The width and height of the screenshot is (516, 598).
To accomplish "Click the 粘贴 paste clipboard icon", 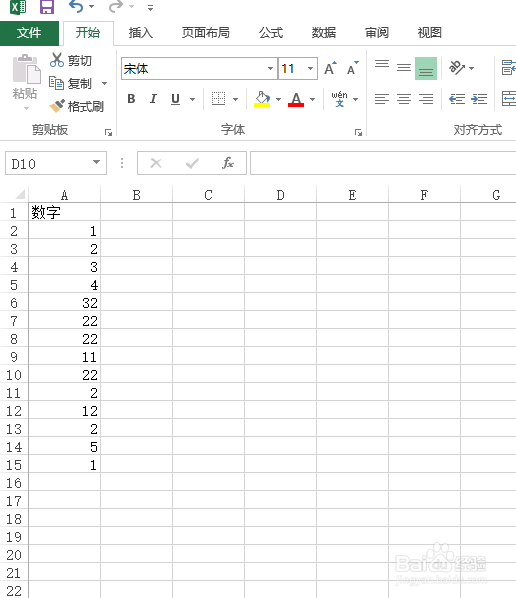I will 26,69.
